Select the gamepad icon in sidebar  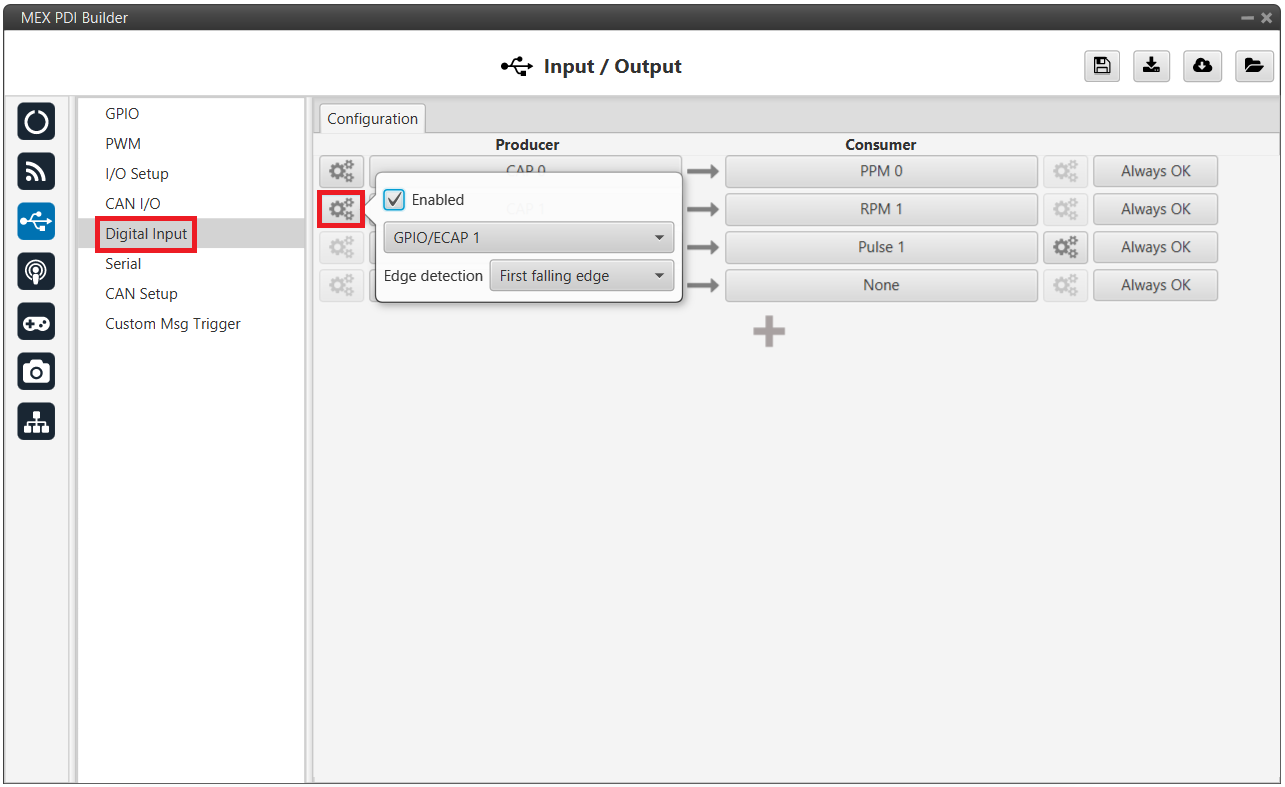coord(37,322)
